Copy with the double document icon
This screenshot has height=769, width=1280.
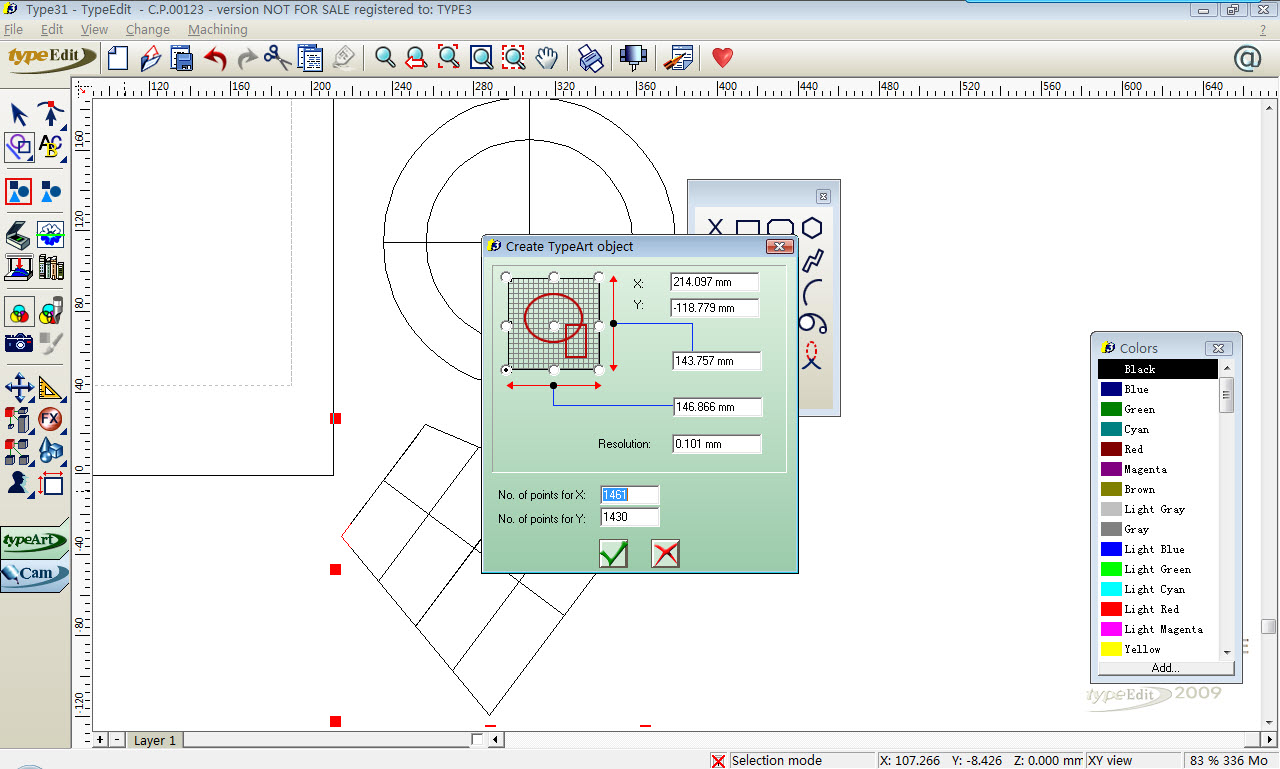pos(309,58)
